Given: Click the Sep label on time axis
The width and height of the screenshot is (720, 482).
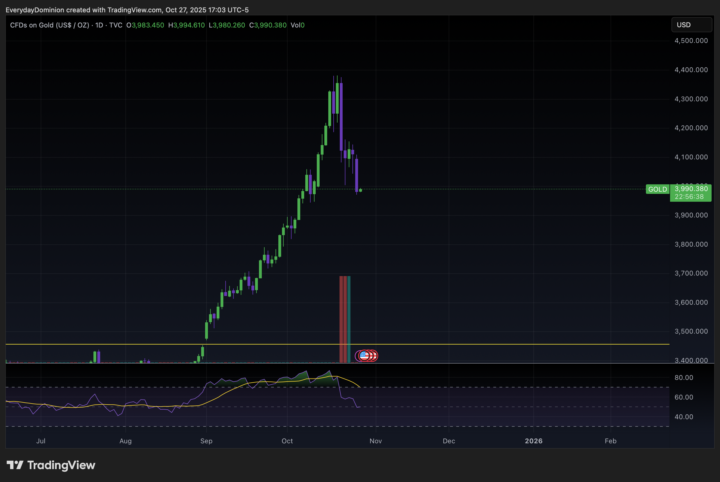Looking at the screenshot, I should tap(206, 441).
